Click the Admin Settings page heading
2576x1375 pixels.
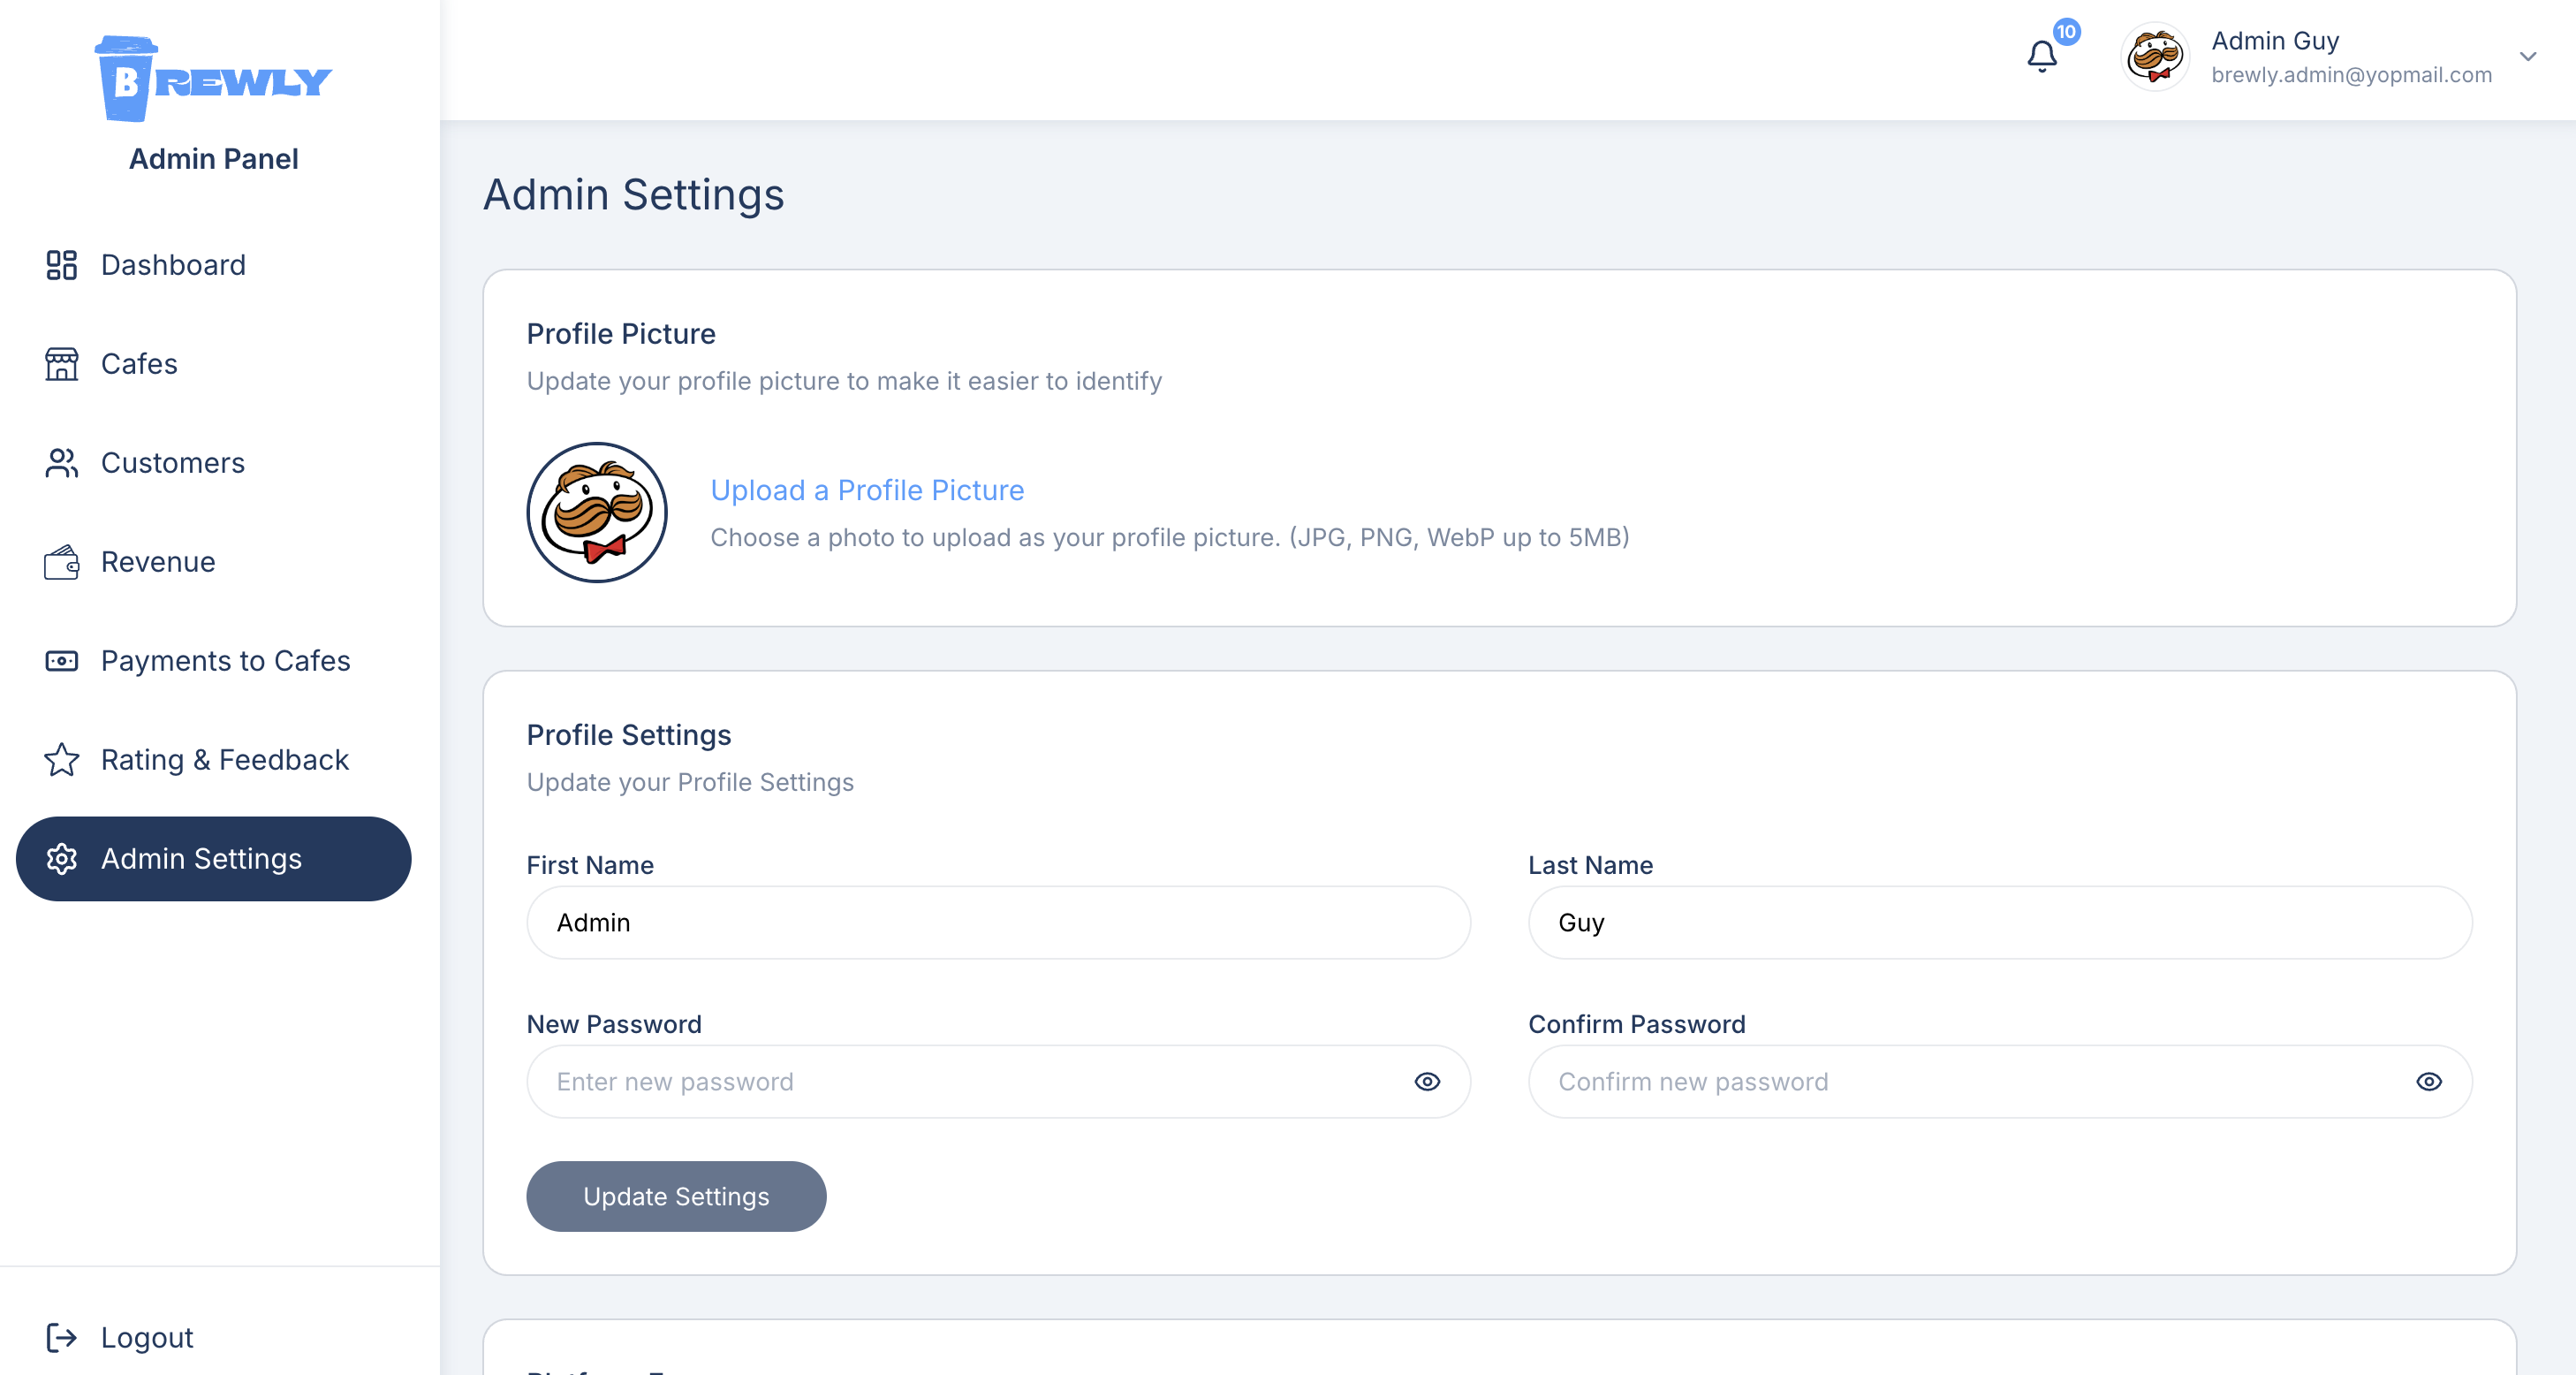click(x=634, y=195)
